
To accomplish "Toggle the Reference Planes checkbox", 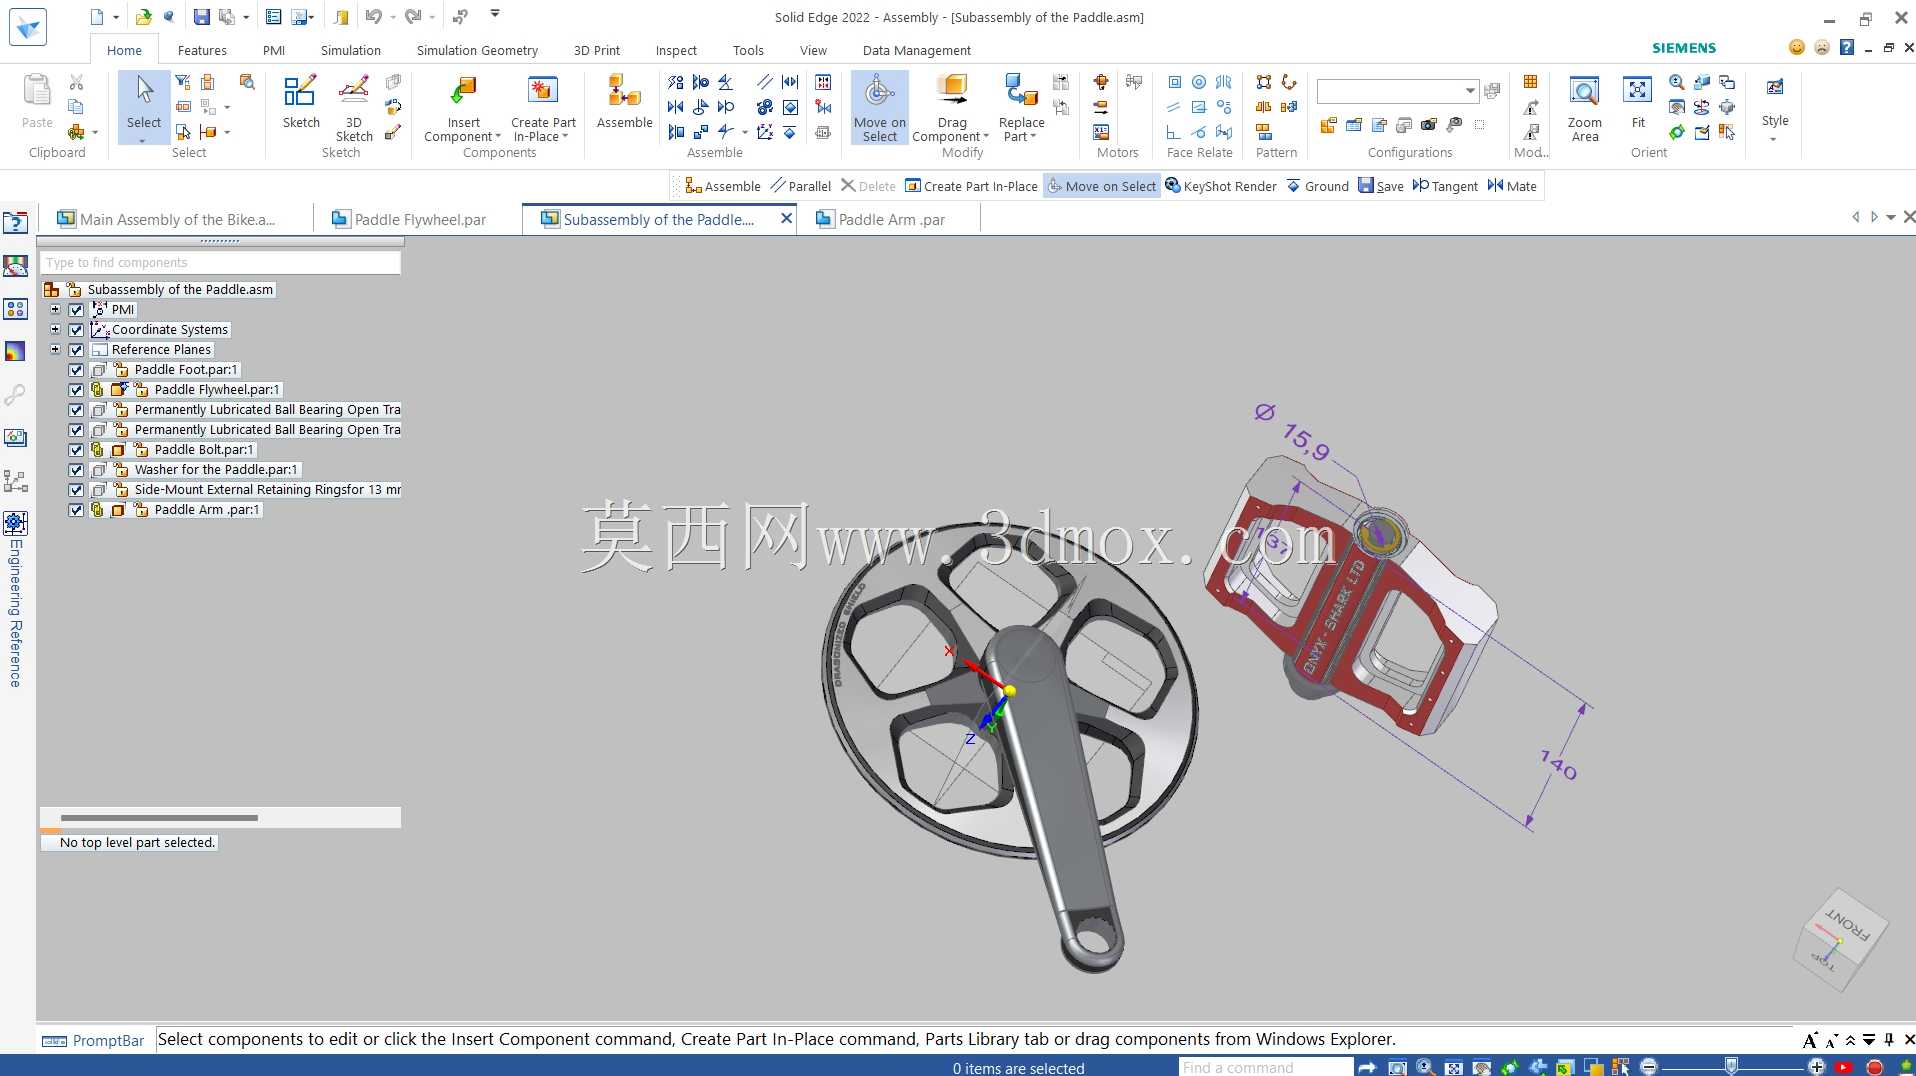I will 76,350.
